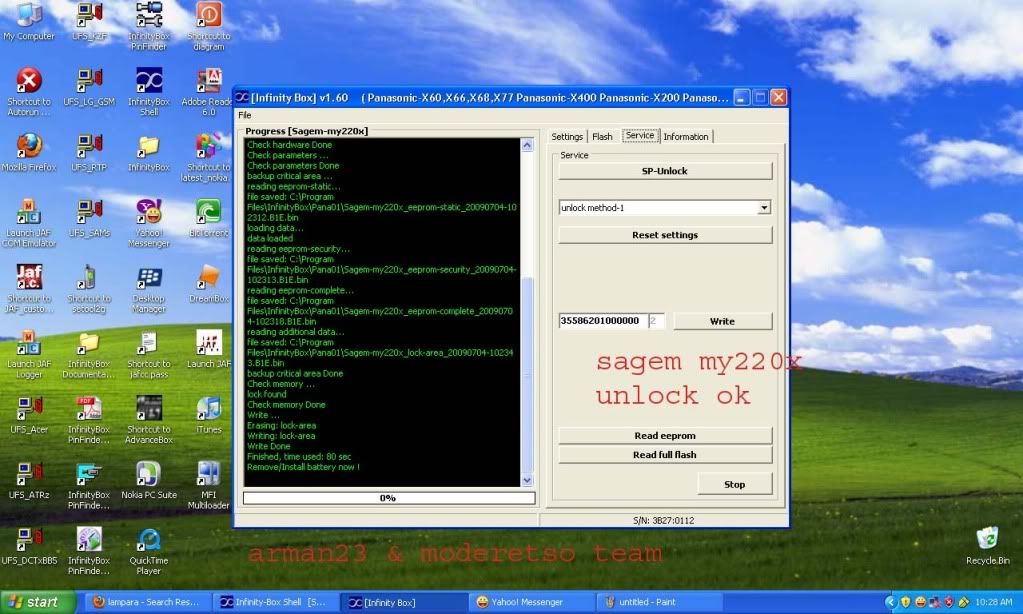The image size is (1023, 614).
Task: Launch iTunes desktop icon
Action: 209,415
